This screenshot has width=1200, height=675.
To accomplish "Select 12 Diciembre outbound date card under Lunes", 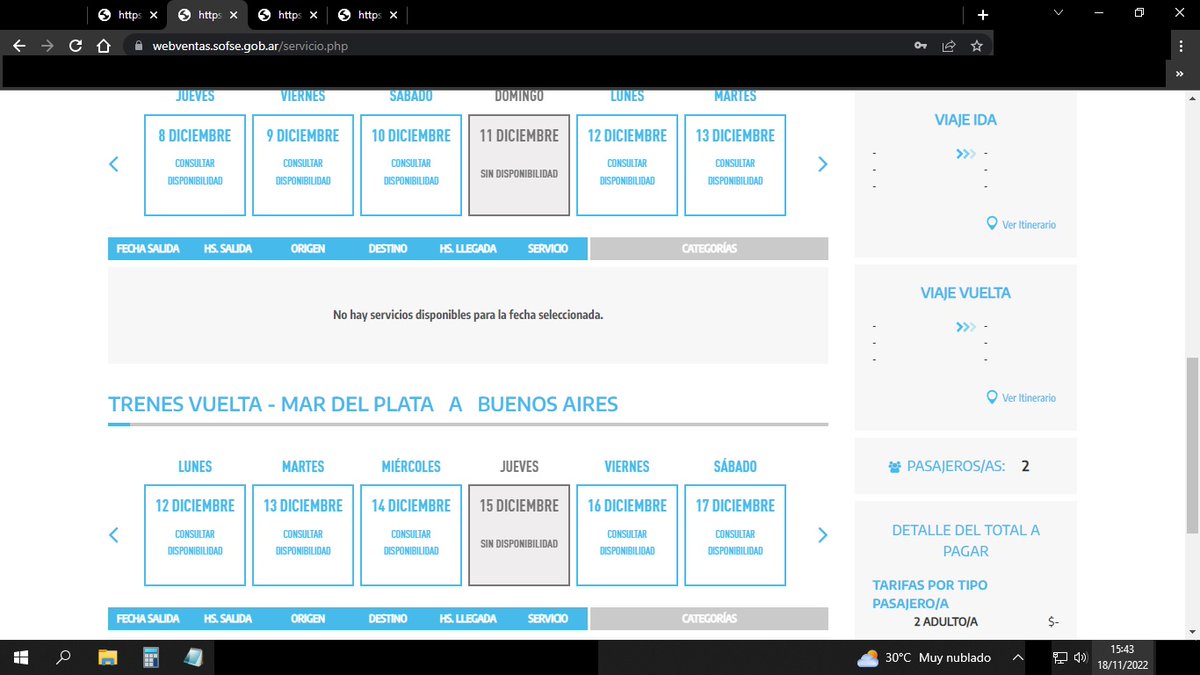I will point(627,165).
